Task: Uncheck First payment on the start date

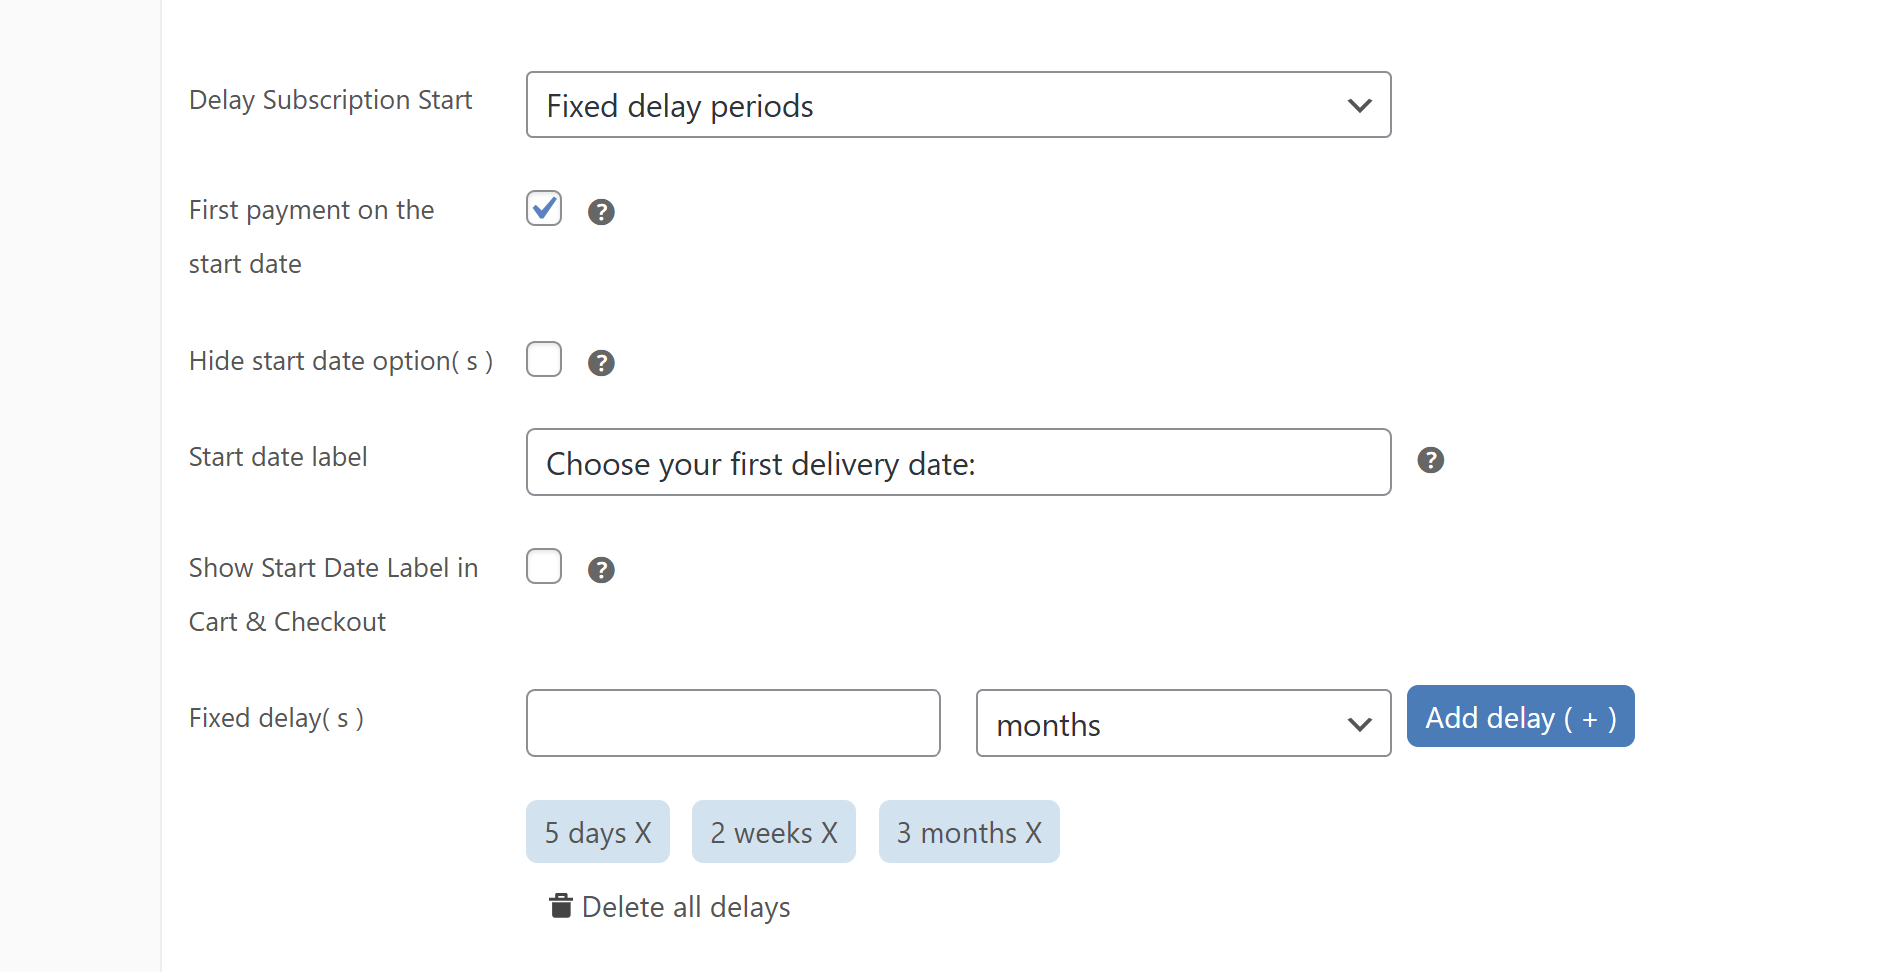Action: [x=544, y=208]
